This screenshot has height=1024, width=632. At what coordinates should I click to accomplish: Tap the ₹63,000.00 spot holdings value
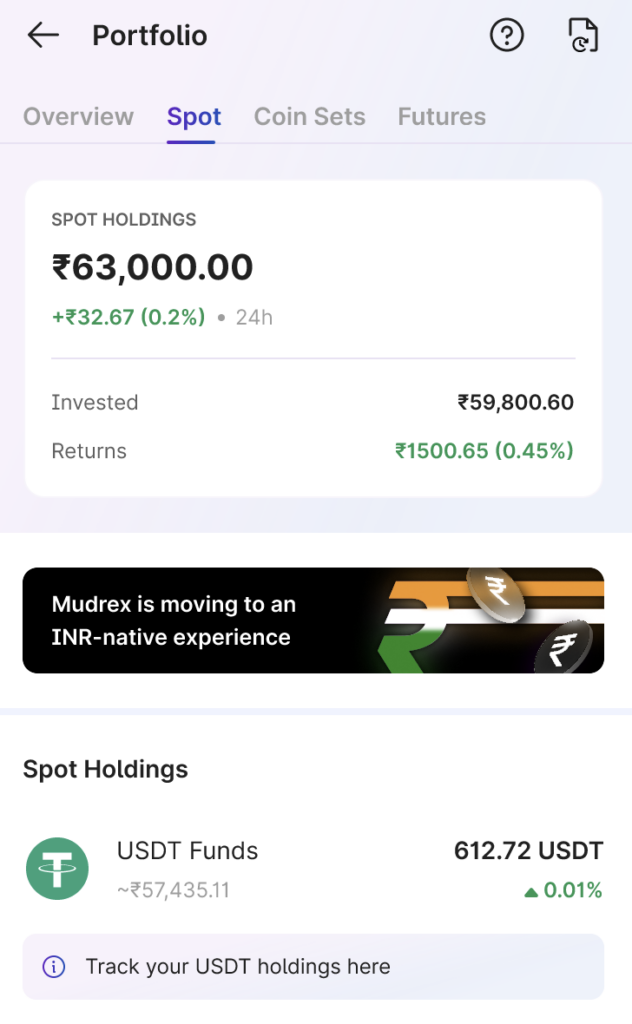152,268
